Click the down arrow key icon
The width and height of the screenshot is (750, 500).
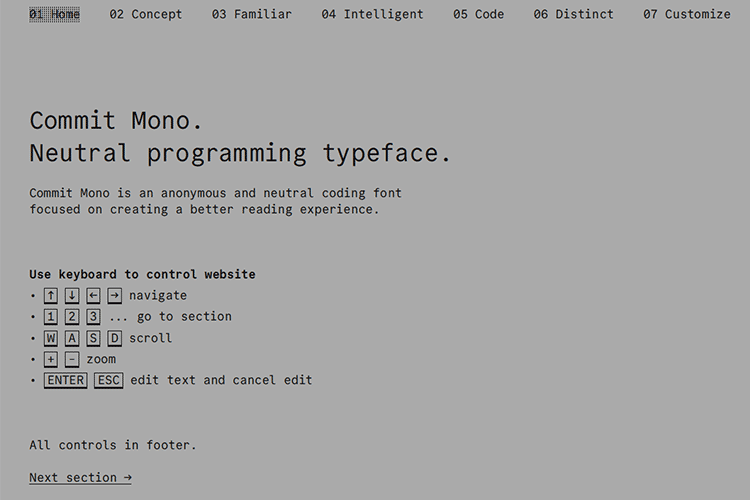(x=72, y=296)
